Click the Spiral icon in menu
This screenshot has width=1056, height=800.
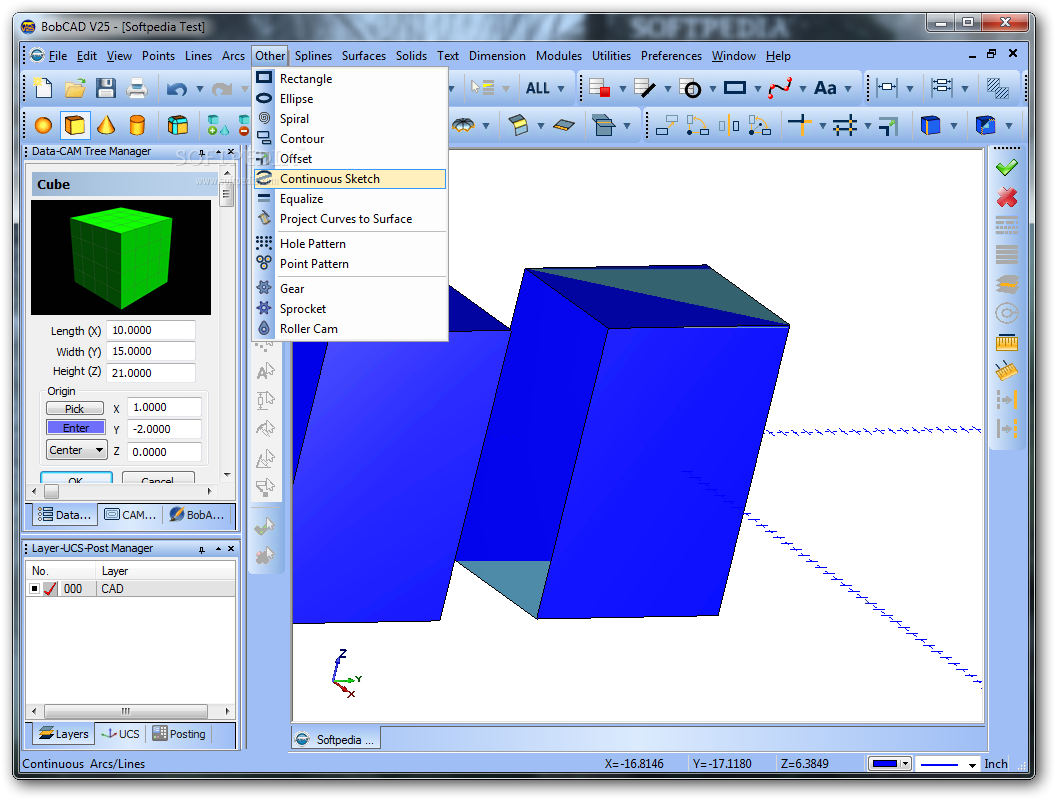264,118
